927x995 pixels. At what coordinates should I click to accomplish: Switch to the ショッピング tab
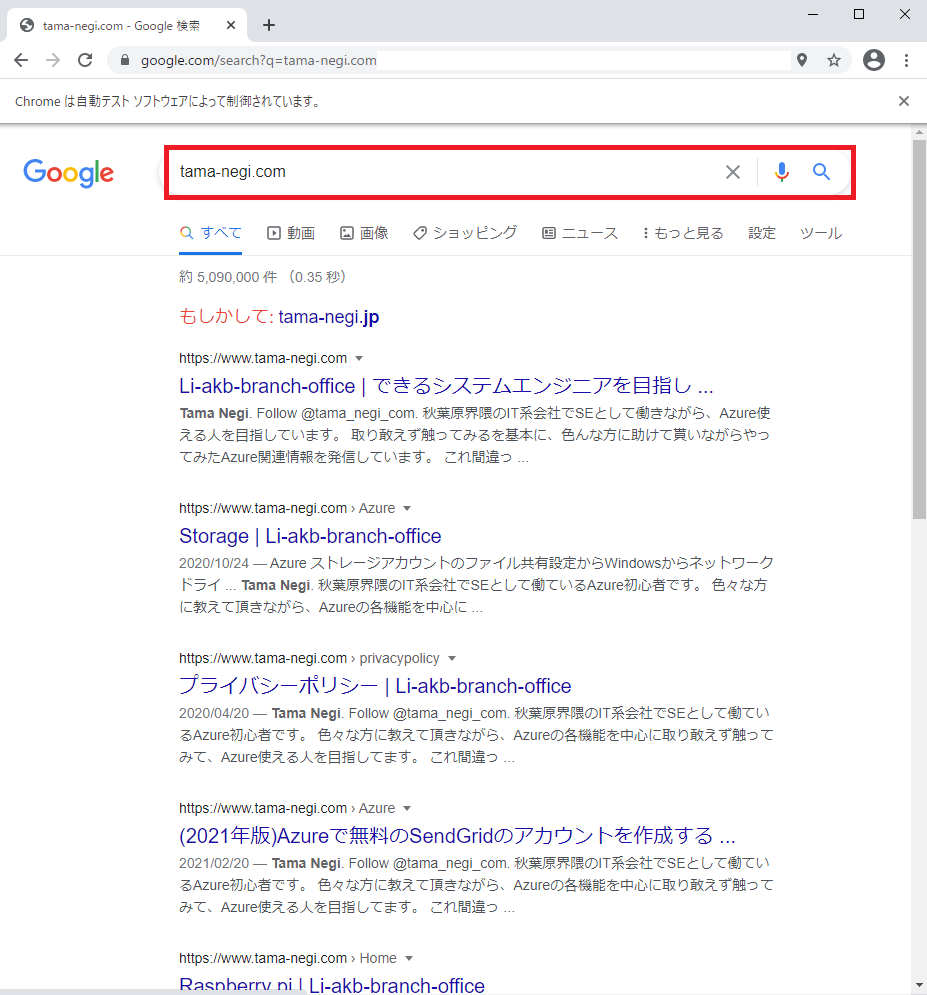(465, 233)
